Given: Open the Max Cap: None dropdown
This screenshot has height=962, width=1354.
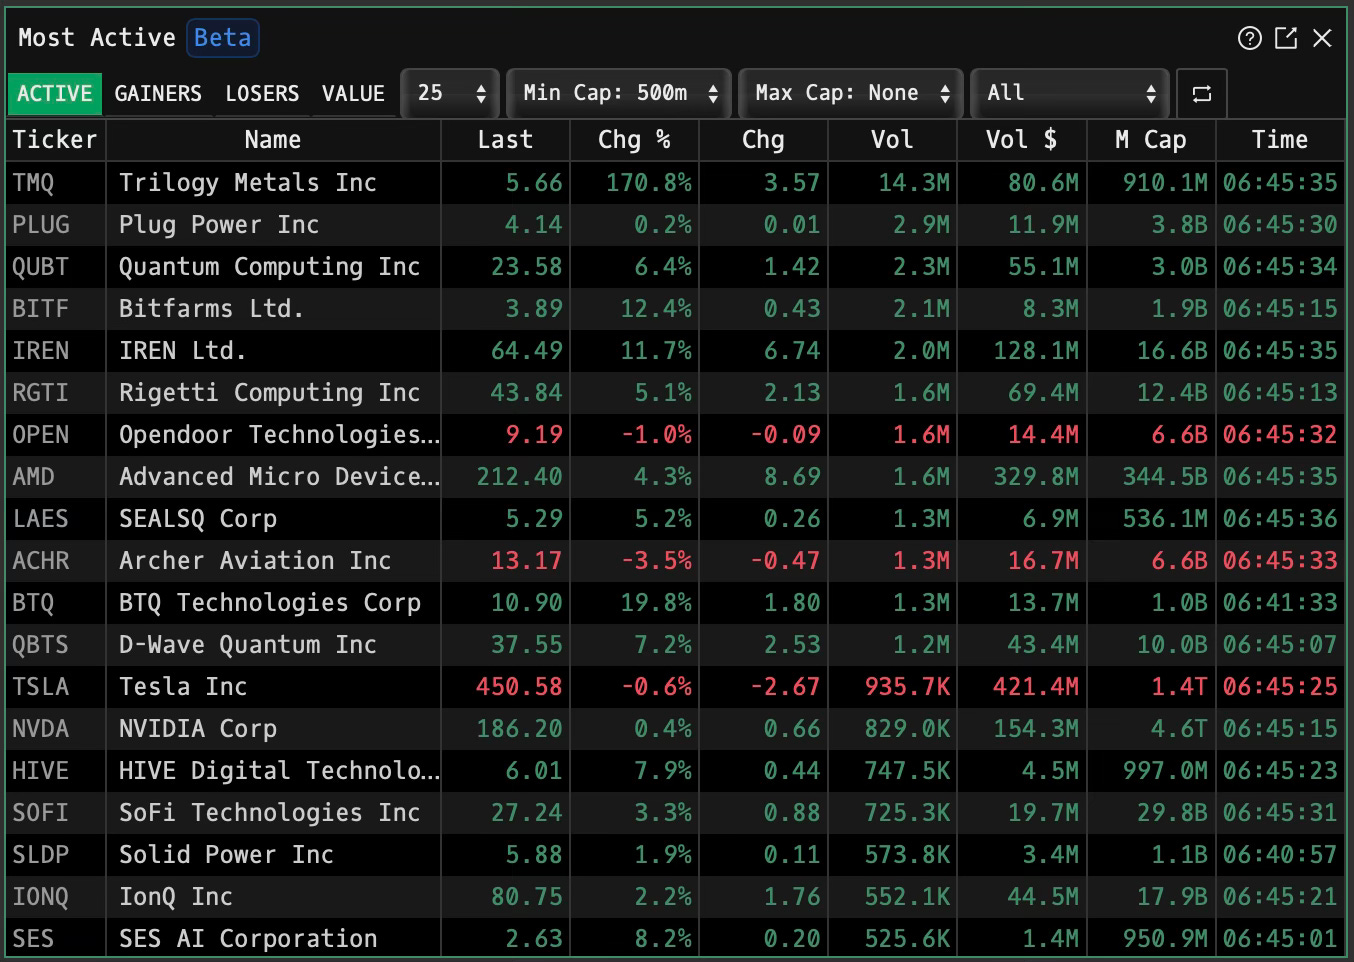Looking at the screenshot, I should (x=852, y=94).
